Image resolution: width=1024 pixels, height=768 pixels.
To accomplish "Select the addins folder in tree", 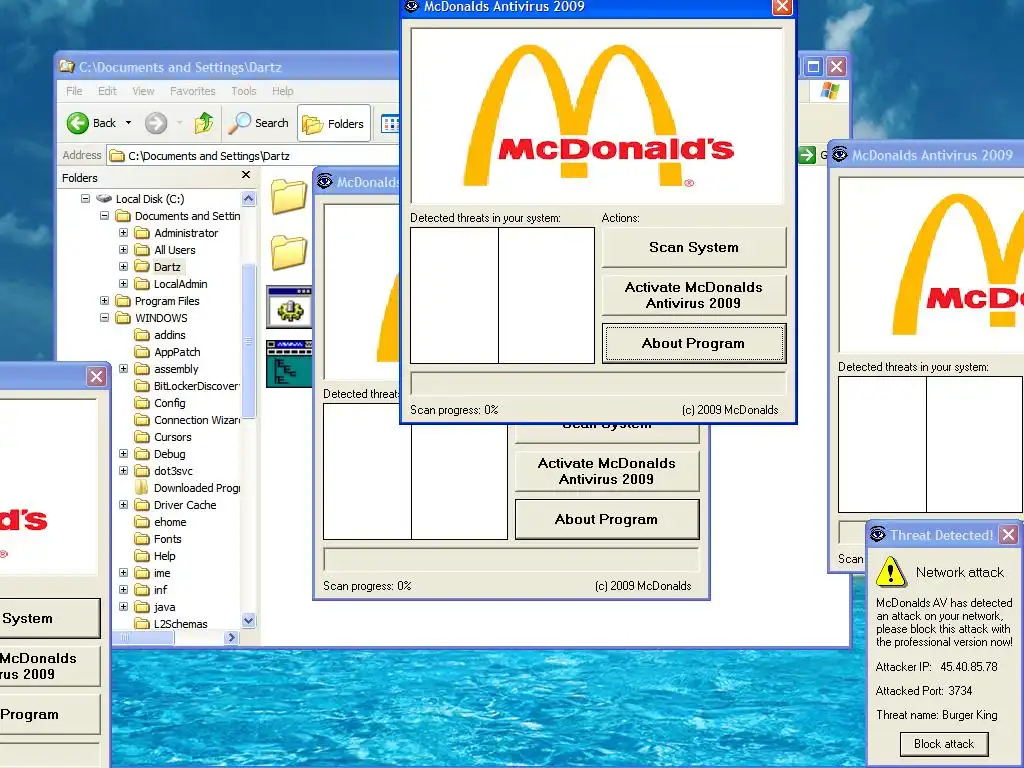I will click(x=170, y=335).
